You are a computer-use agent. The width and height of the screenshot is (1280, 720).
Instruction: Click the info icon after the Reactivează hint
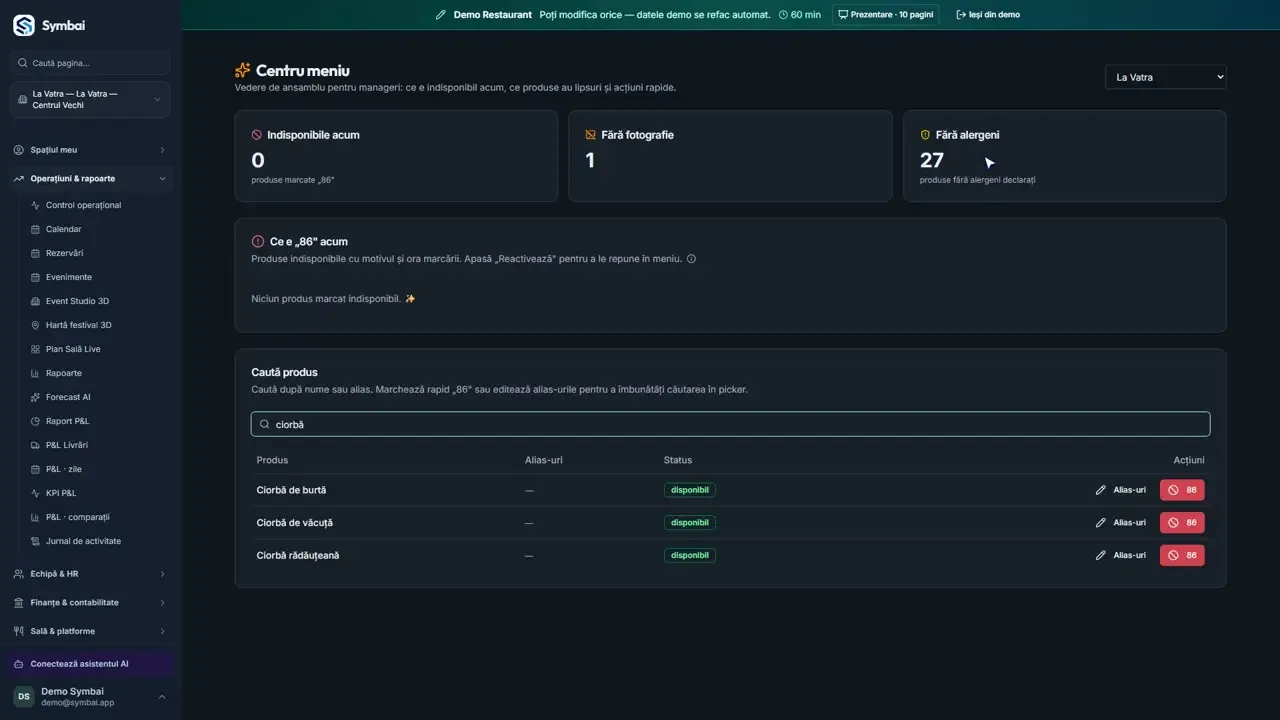coord(691,259)
